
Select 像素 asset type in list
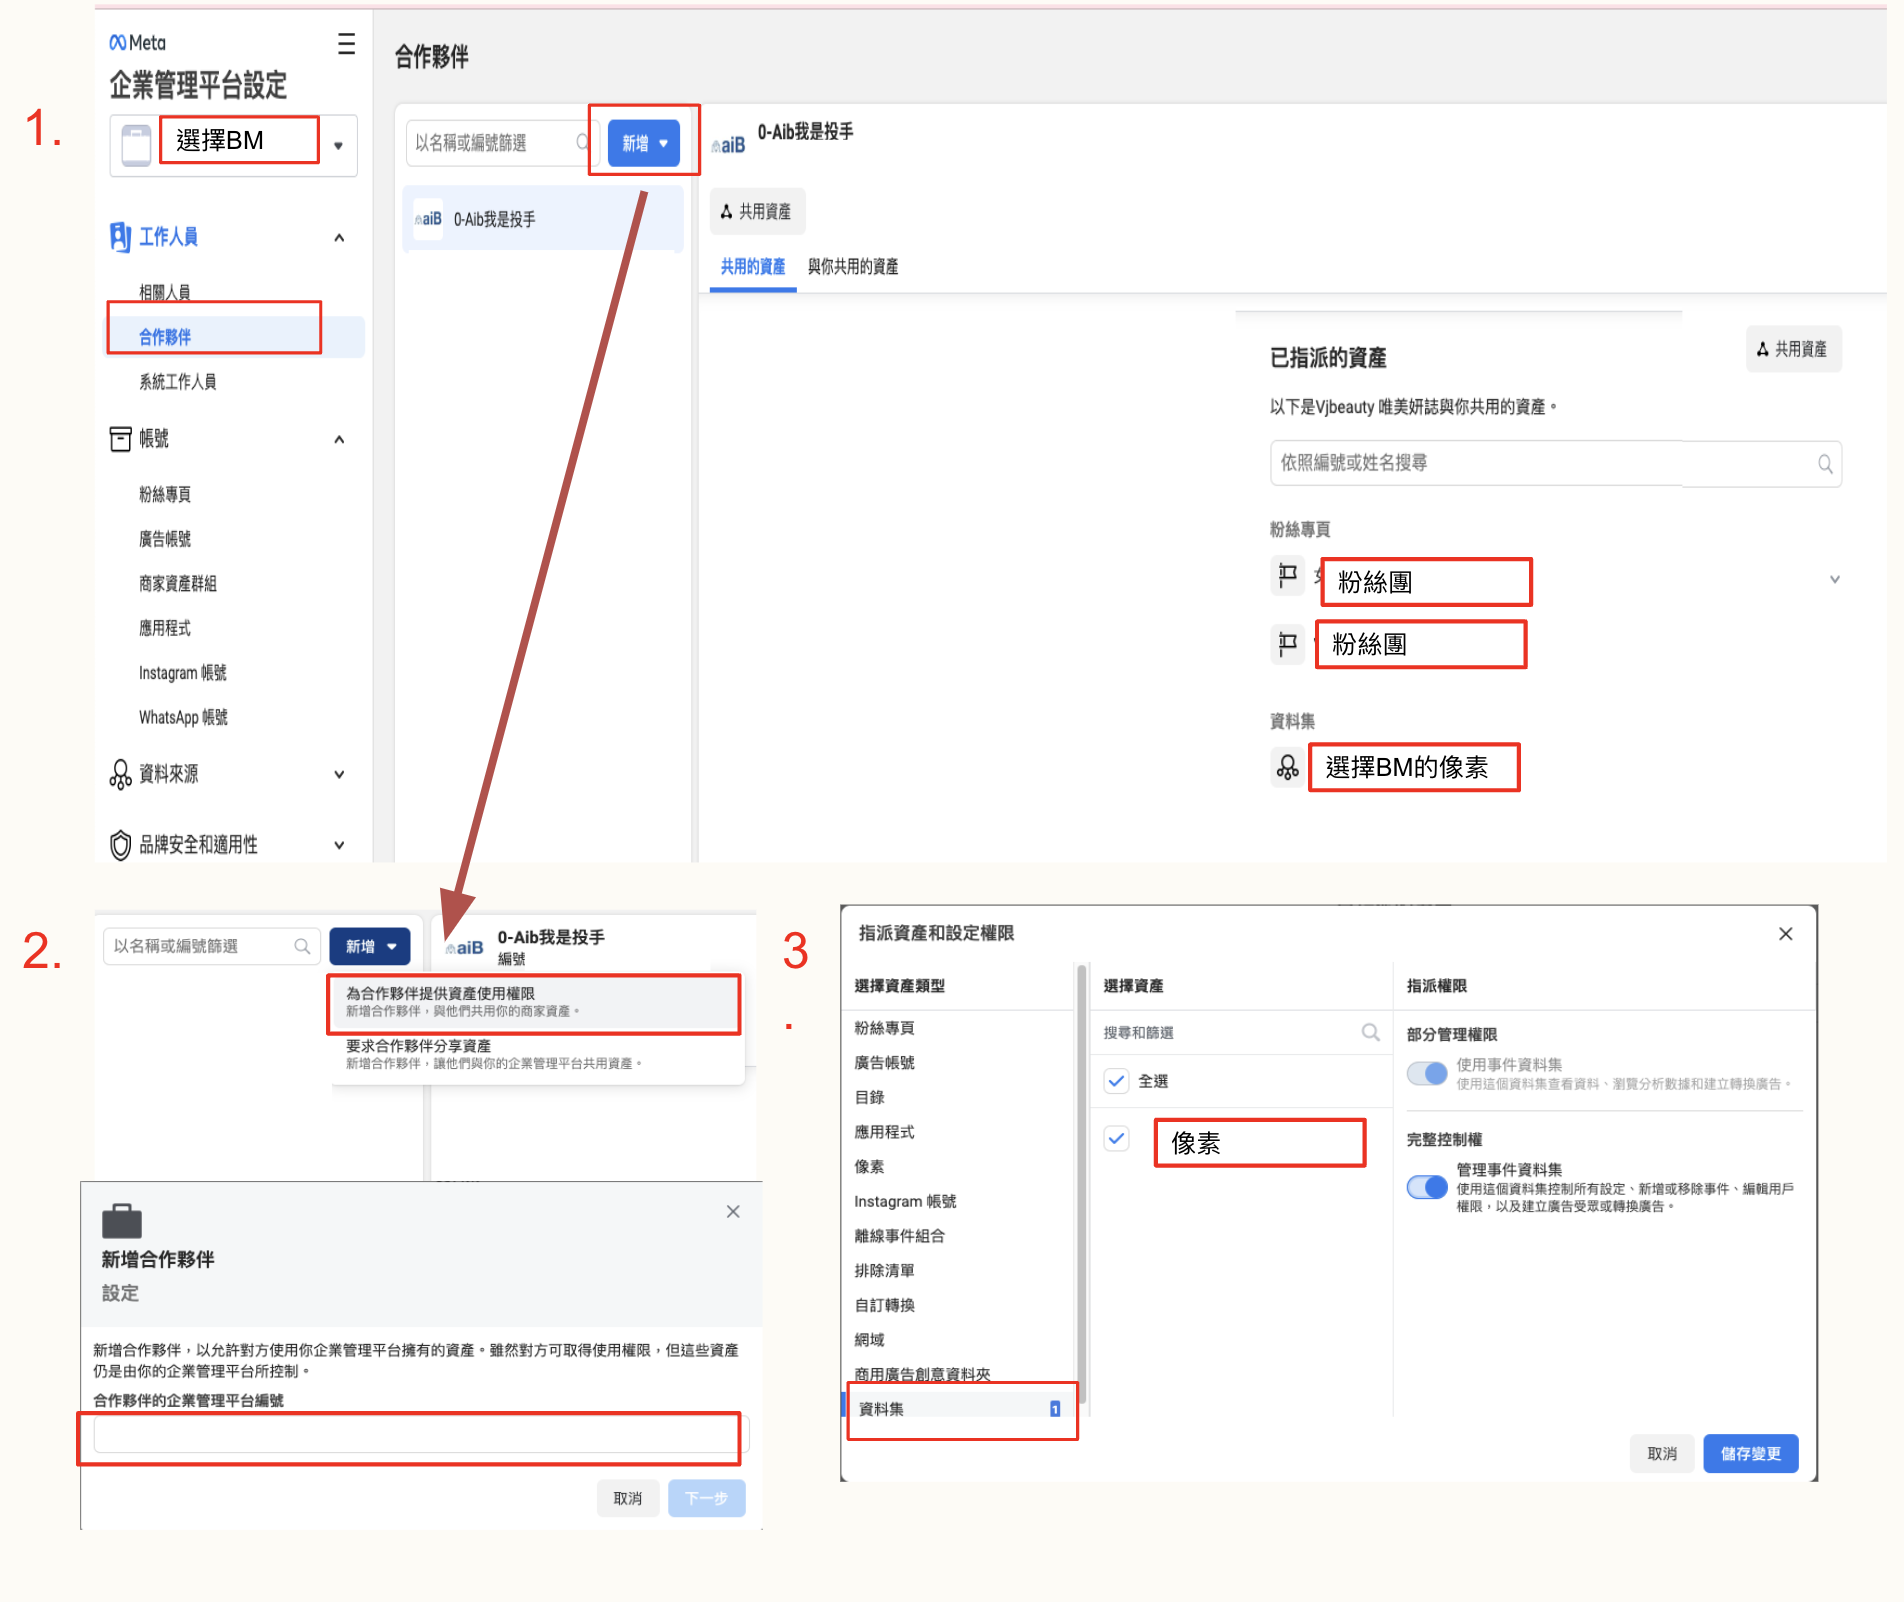tap(869, 1167)
